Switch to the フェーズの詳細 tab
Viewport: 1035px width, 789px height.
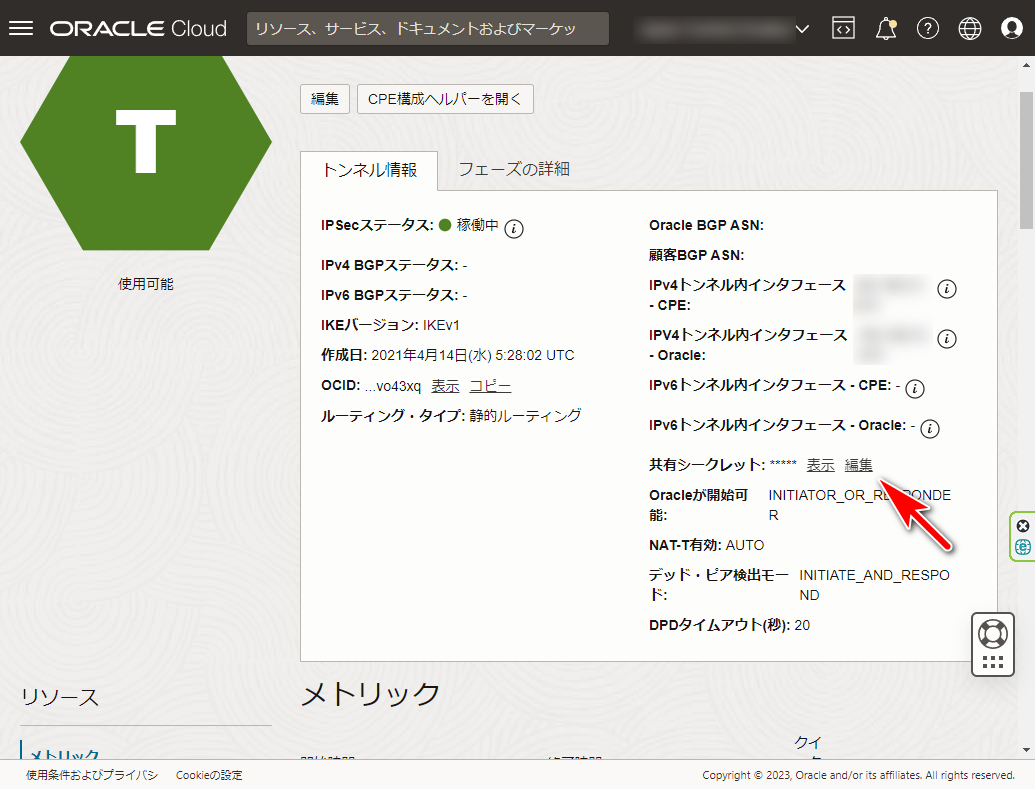[514, 169]
